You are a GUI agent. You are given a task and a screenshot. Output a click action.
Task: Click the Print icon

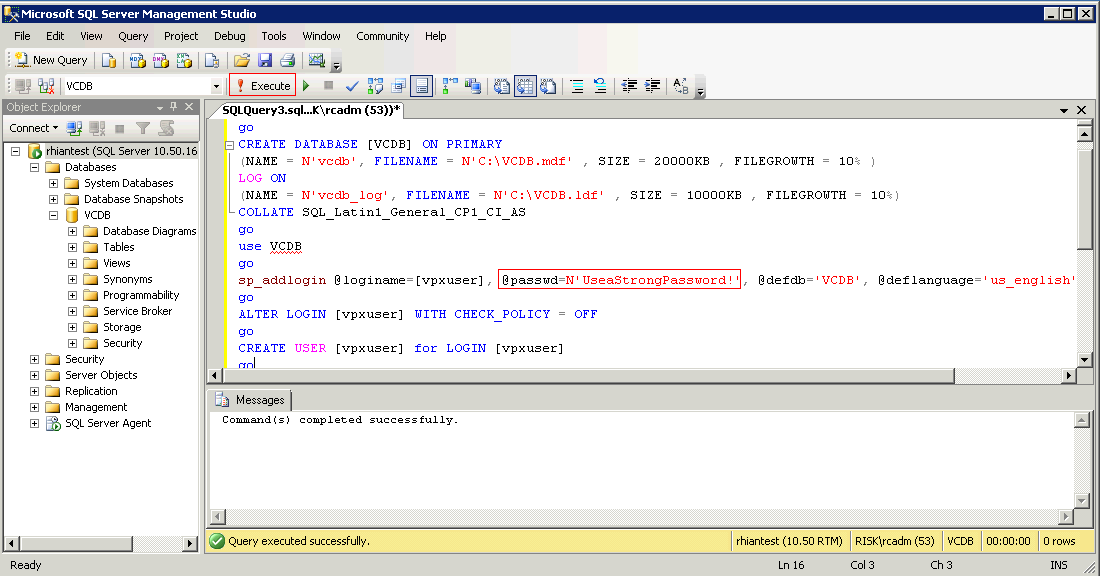287,60
